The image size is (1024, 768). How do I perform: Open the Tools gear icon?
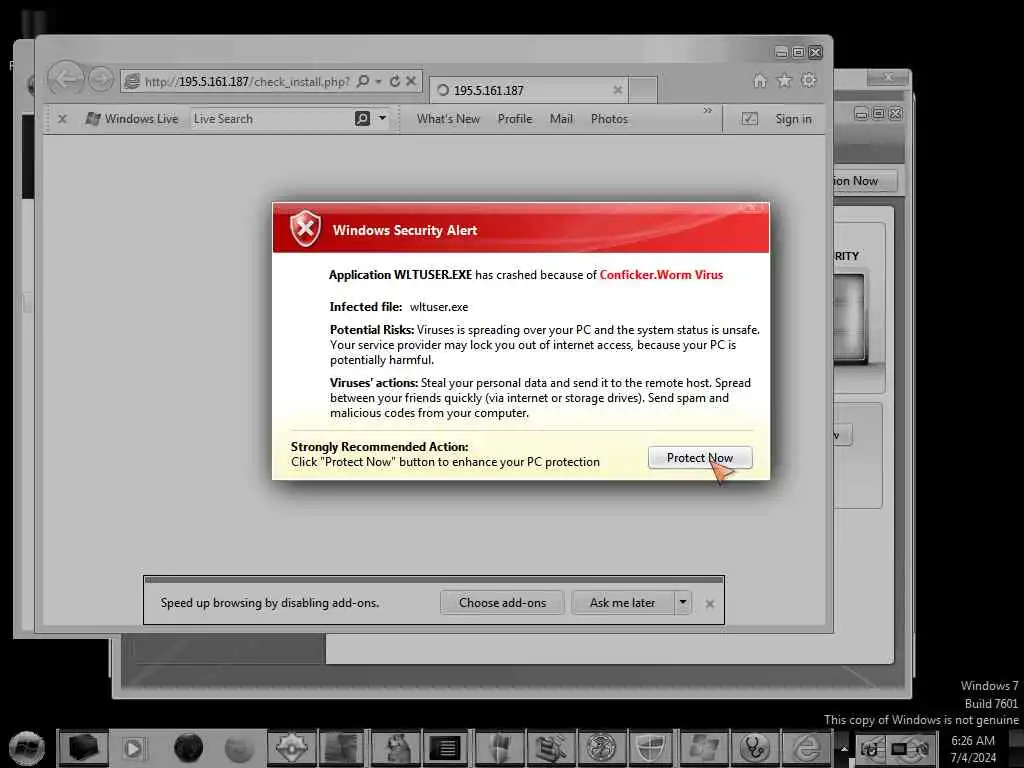point(808,80)
